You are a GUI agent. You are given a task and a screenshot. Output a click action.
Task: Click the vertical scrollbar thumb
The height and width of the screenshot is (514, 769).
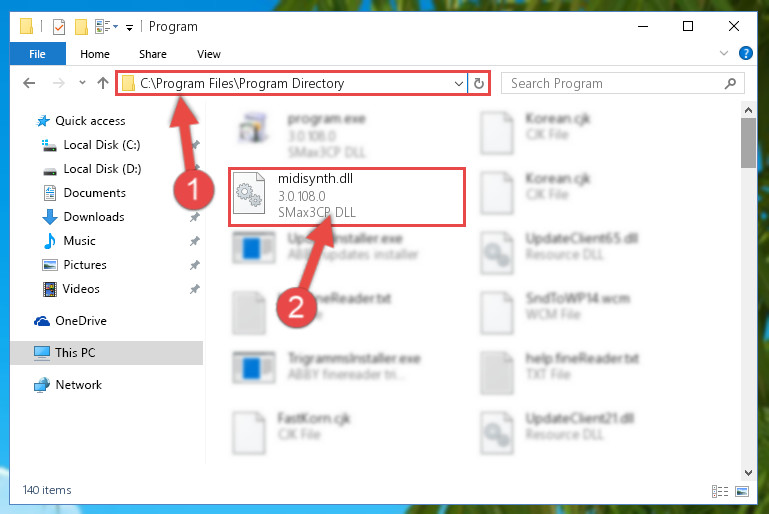point(748,143)
